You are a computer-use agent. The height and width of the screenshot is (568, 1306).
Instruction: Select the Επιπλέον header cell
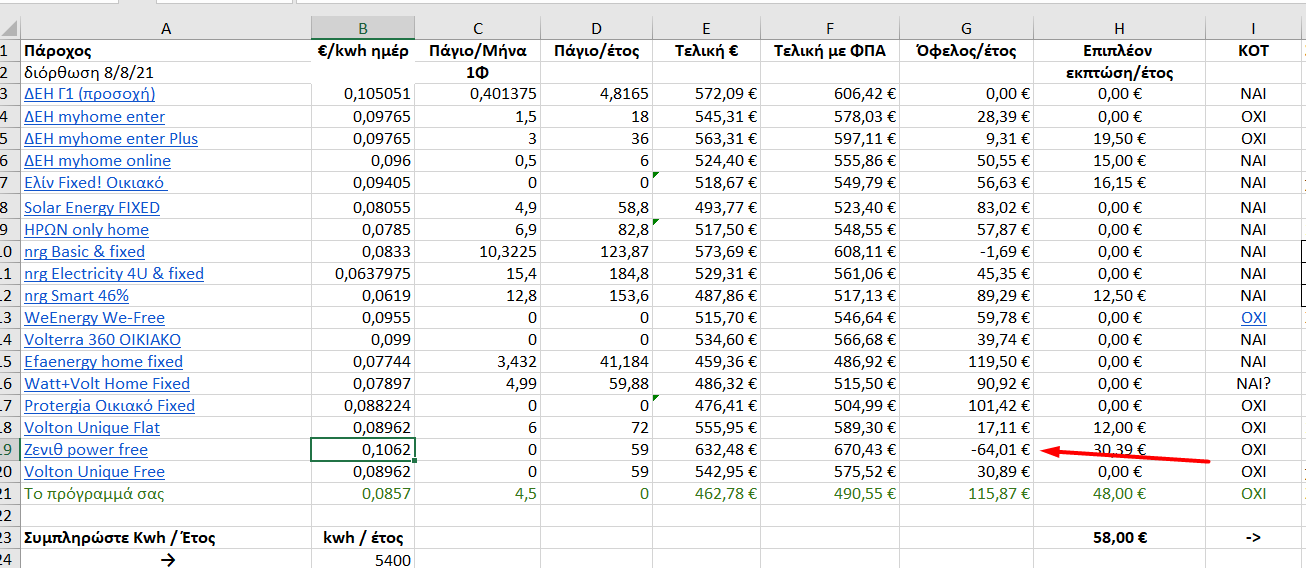(1119, 51)
